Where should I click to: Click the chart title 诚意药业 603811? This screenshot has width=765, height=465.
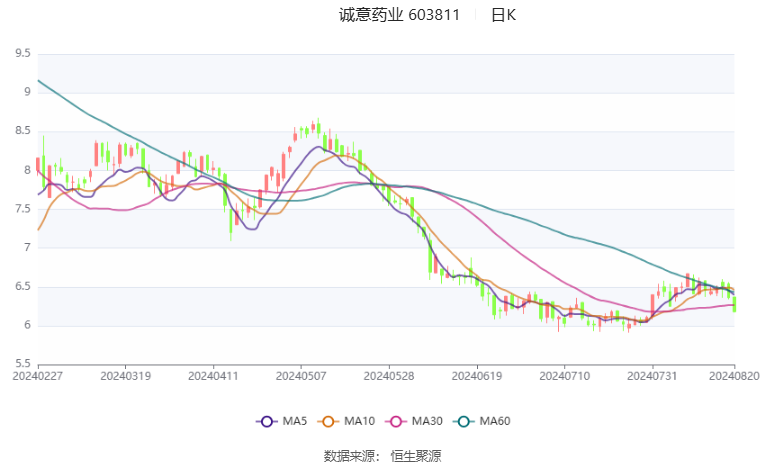click(399, 15)
